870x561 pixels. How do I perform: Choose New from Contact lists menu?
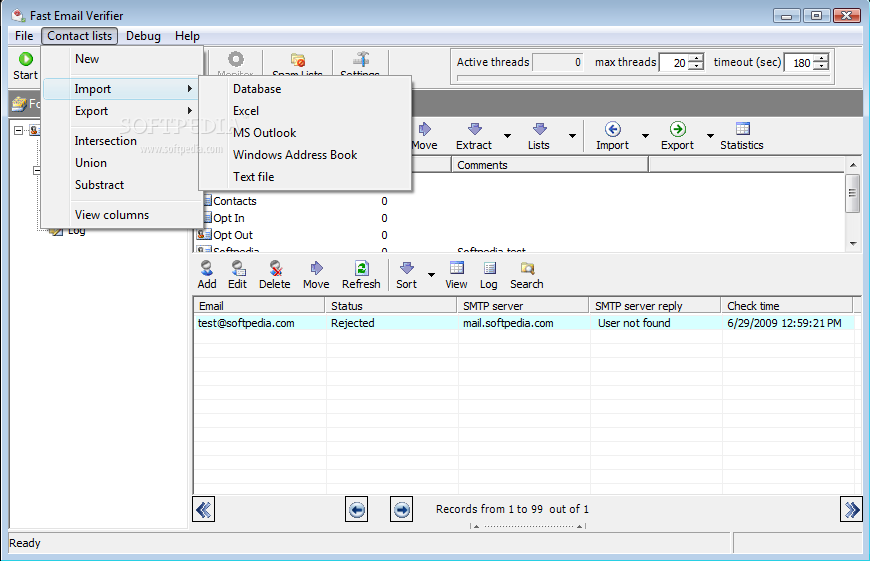pos(122,59)
